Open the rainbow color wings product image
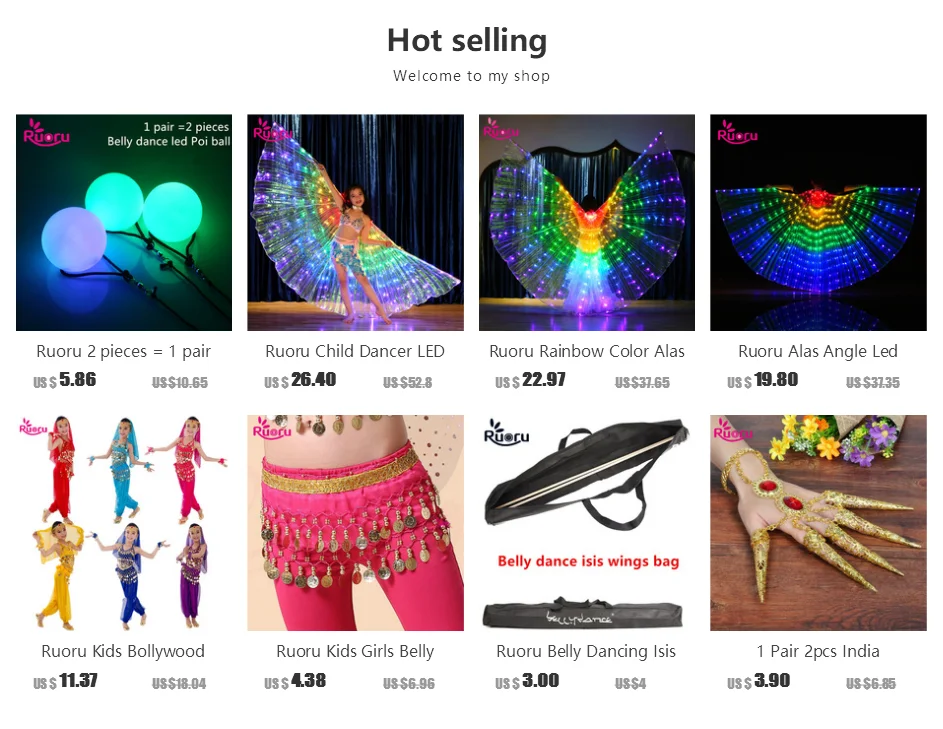943x729 pixels. pyautogui.click(x=587, y=223)
